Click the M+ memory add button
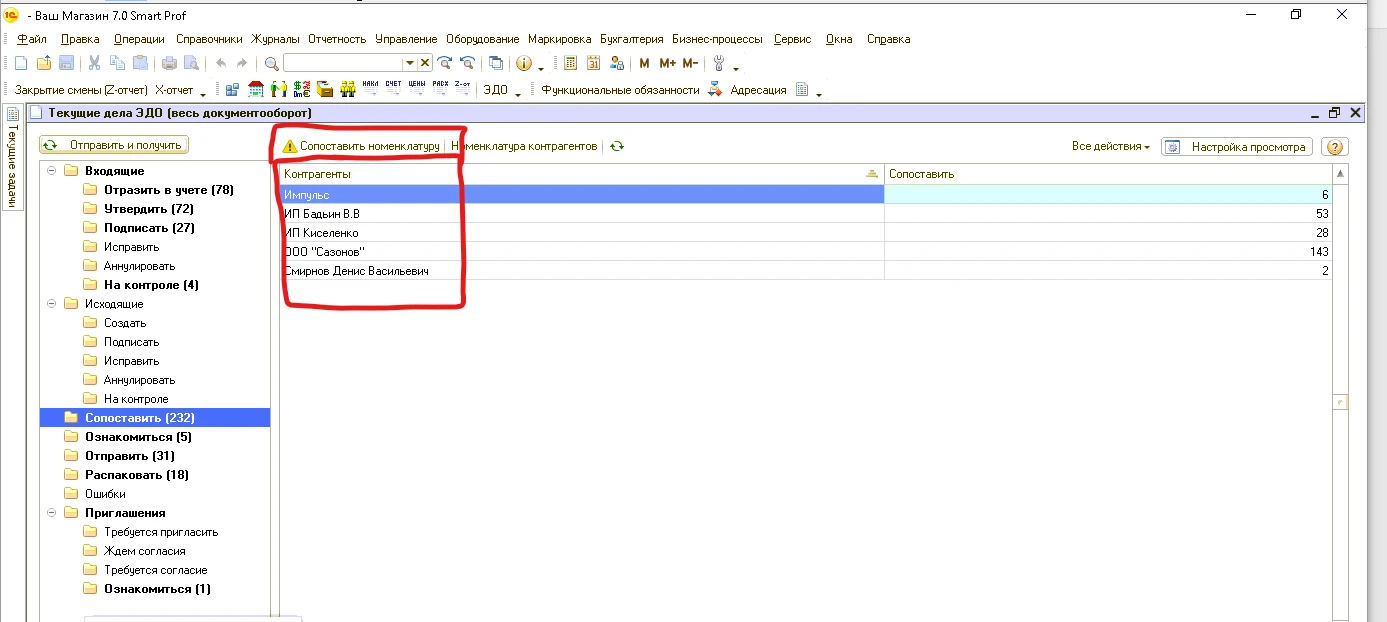Viewport: 1387px width, 622px height. [x=667, y=63]
